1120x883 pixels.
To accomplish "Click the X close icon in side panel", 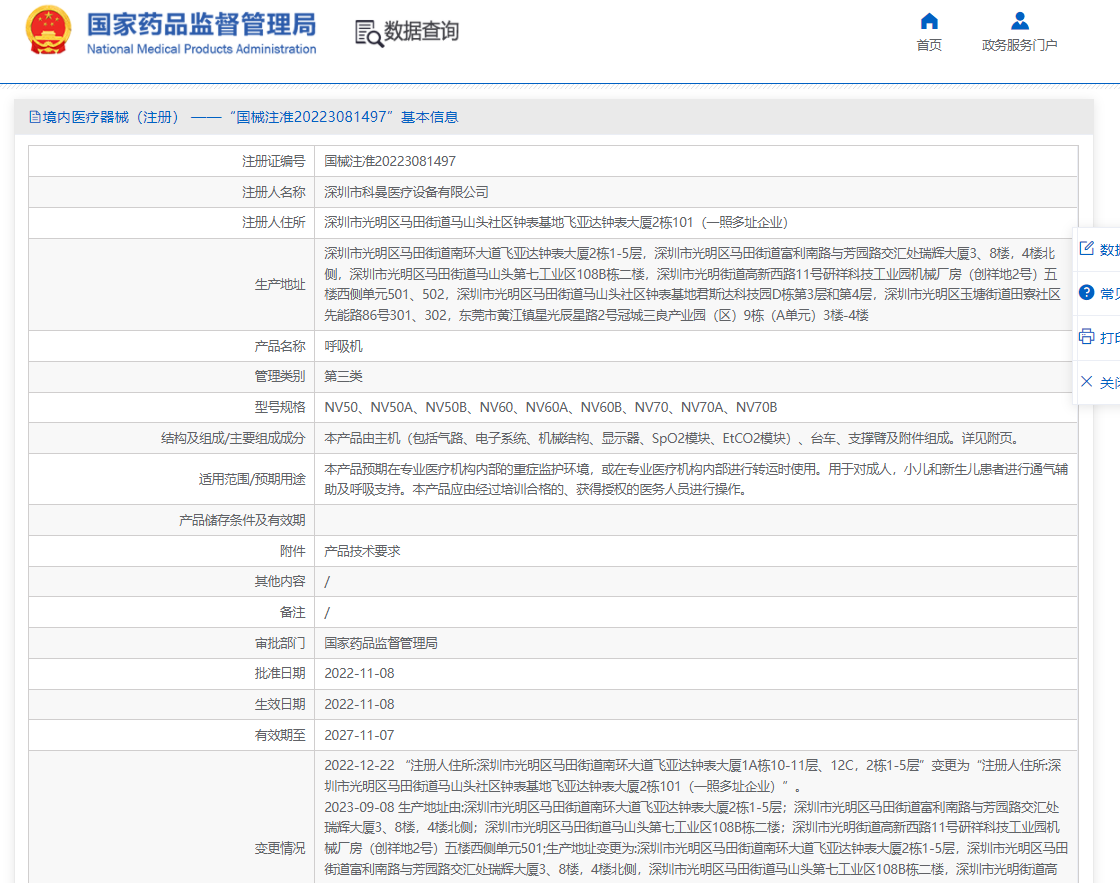I will pos(1086,381).
